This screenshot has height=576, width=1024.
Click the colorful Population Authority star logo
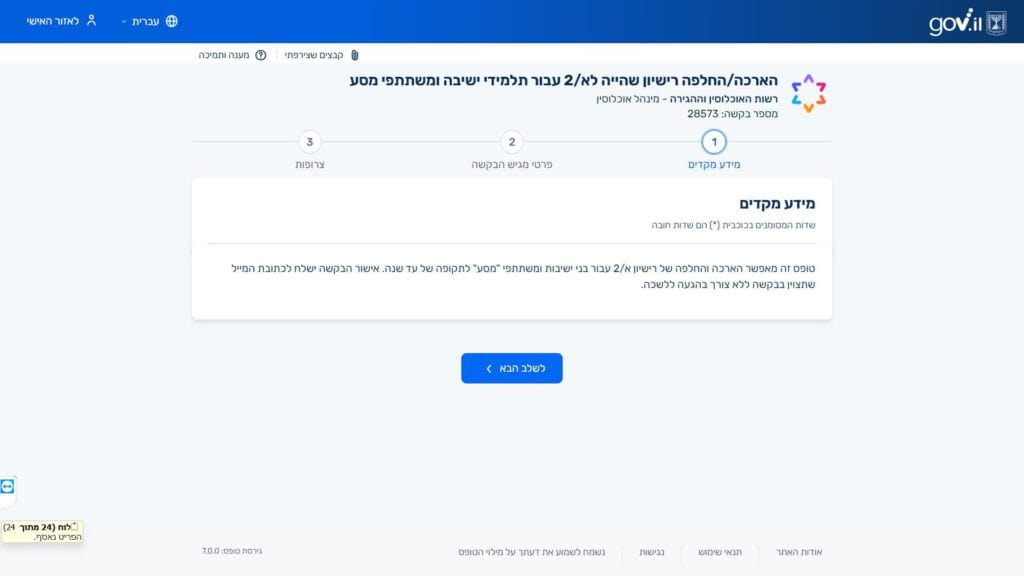tap(808, 94)
